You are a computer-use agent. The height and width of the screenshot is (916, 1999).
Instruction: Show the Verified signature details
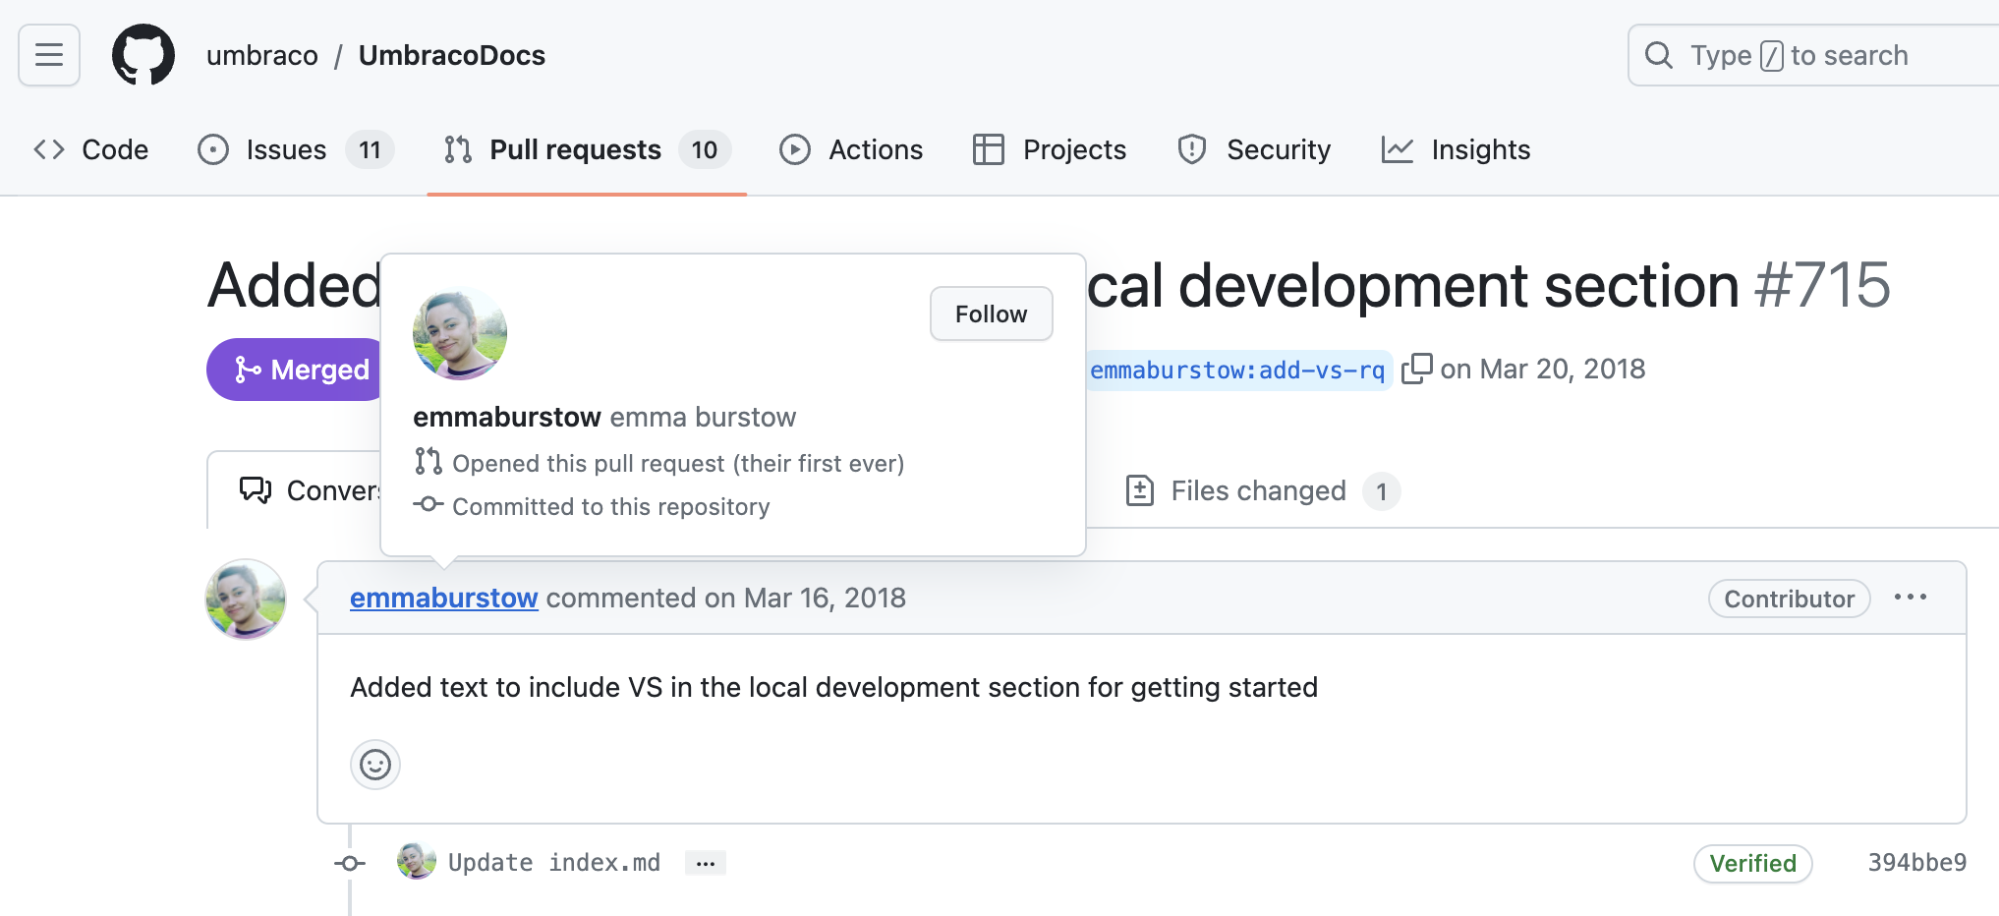pos(1753,863)
